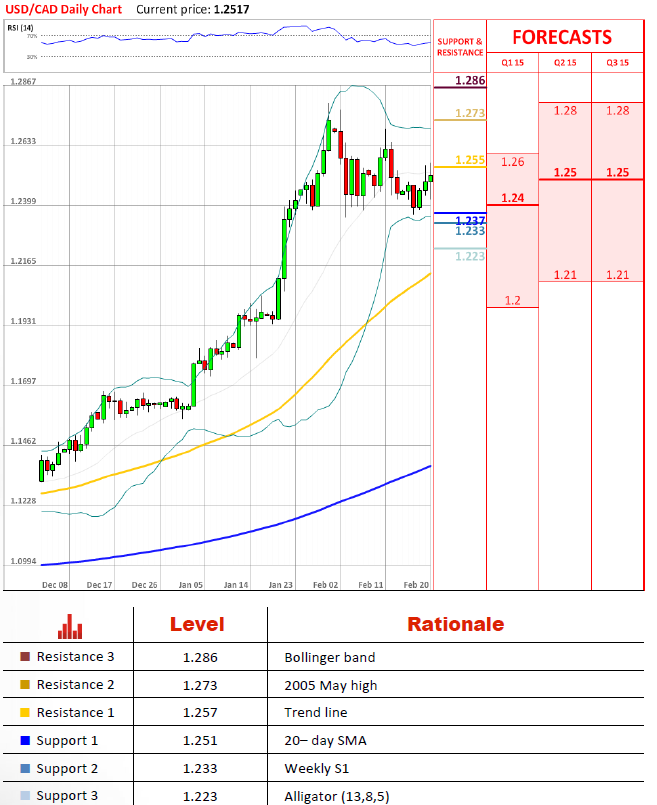This screenshot has width=657, height=805.
Task: Click the USD/CAD Daily Chart title
Action: 64,9
